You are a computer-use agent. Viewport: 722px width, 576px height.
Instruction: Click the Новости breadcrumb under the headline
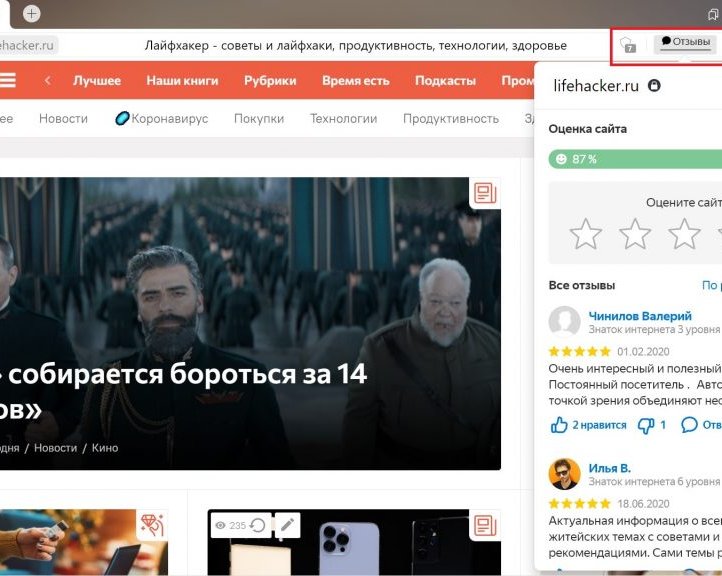click(x=56, y=448)
